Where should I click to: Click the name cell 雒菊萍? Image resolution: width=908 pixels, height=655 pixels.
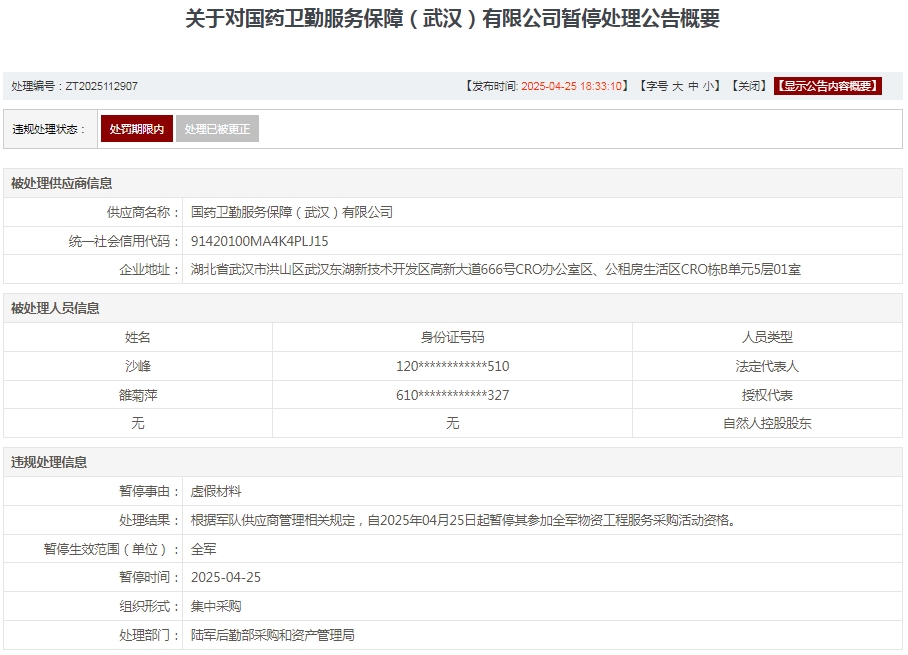[138, 395]
